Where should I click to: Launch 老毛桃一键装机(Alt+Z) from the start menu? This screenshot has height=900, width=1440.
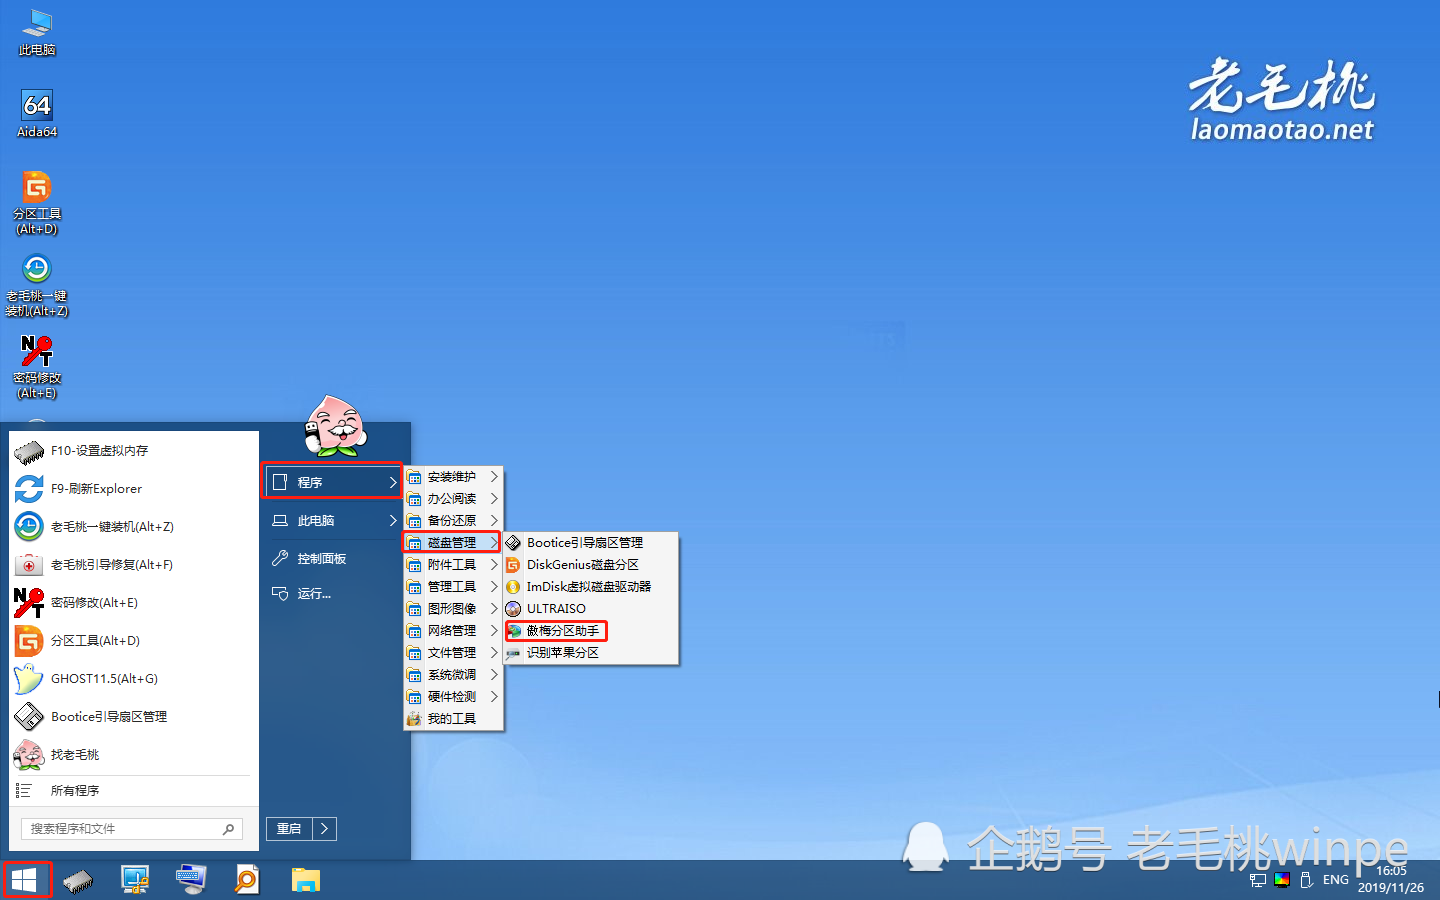tap(134, 527)
